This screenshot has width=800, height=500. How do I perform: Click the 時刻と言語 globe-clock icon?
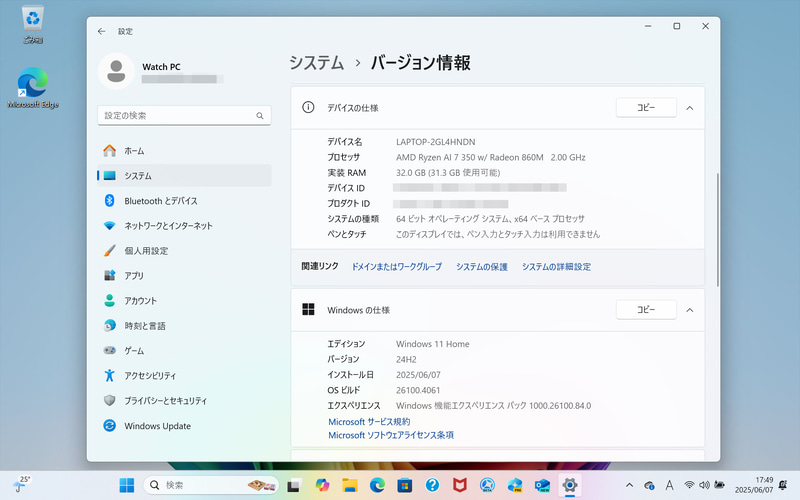pyautogui.click(x=109, y=326)
